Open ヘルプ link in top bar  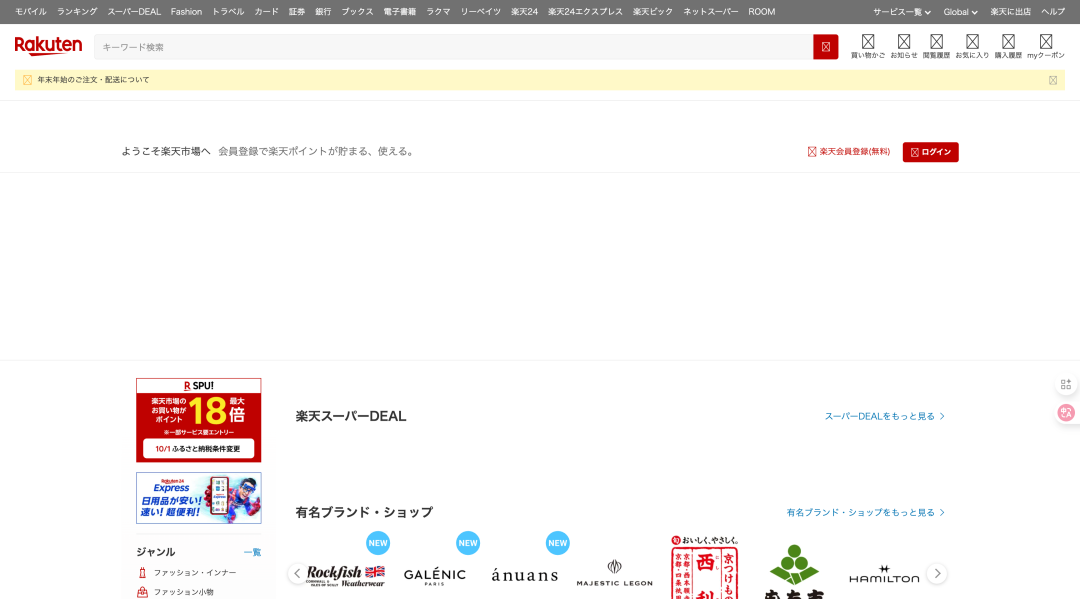point(1052,12)
